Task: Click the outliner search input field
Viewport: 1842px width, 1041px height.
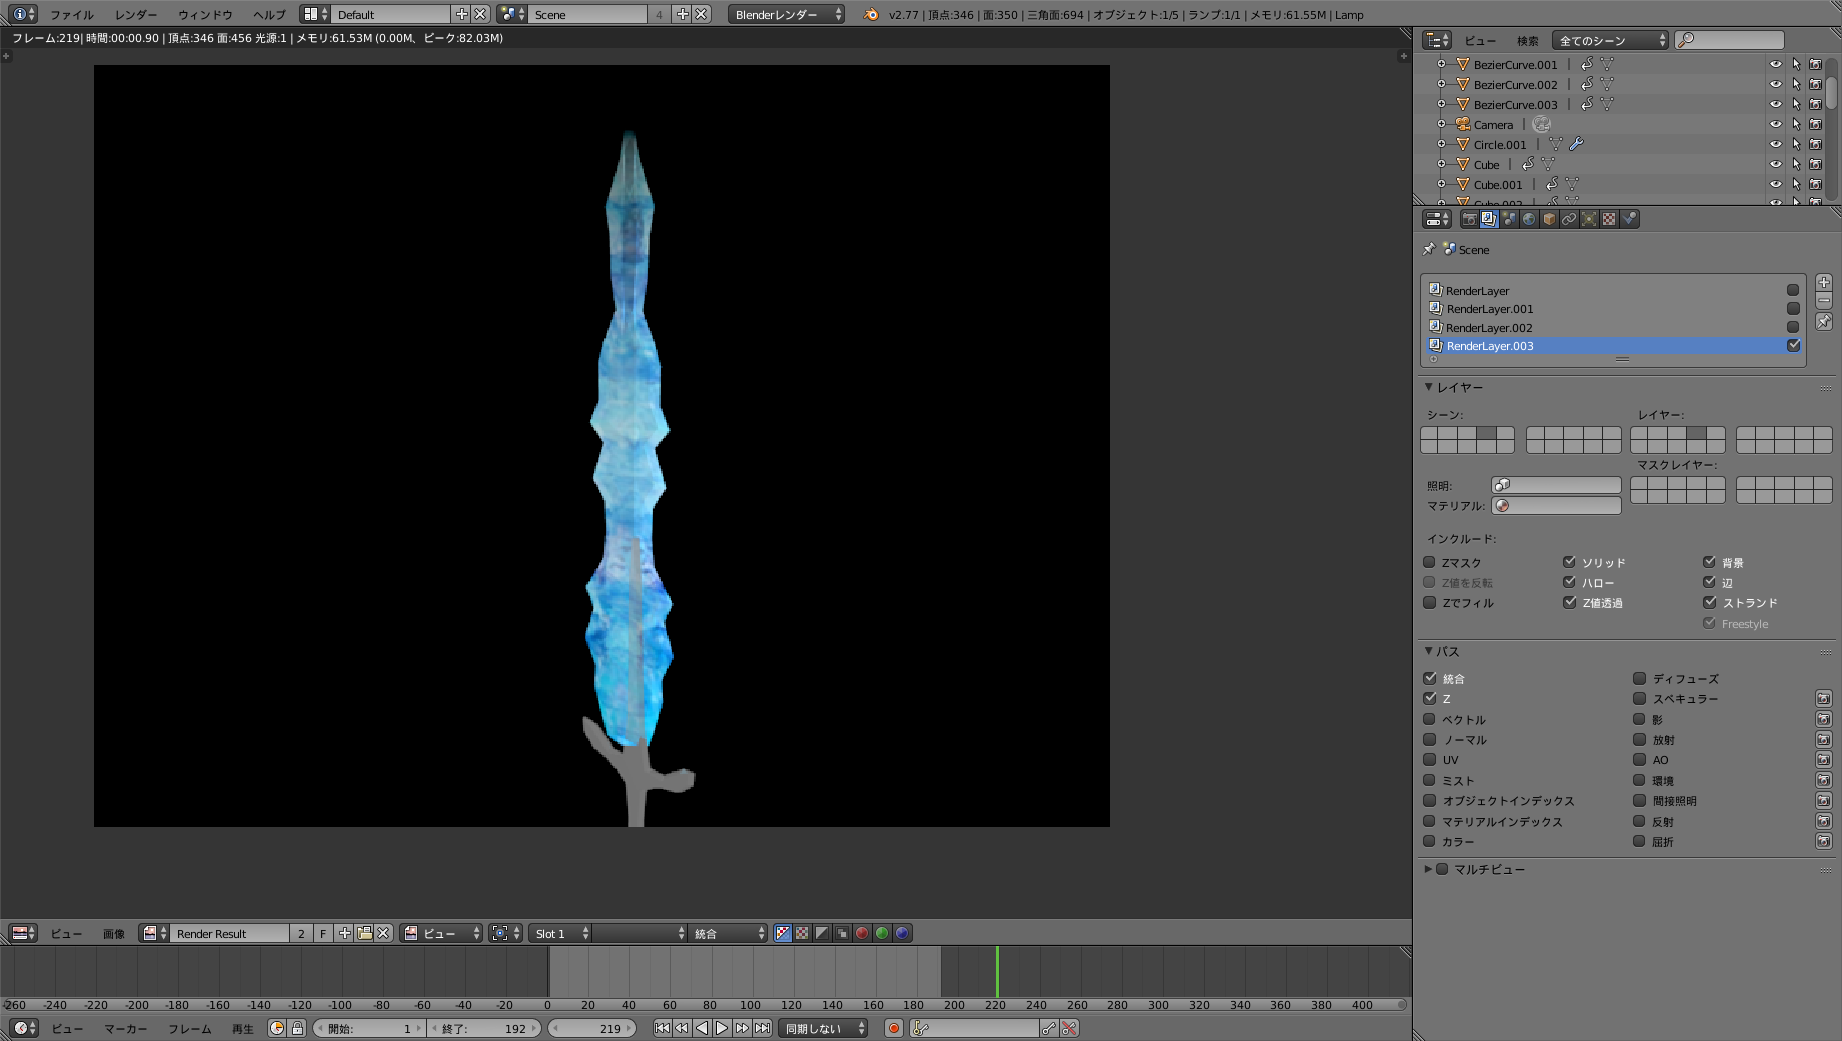Action: pyautogui.click(x=1730, y=40)
